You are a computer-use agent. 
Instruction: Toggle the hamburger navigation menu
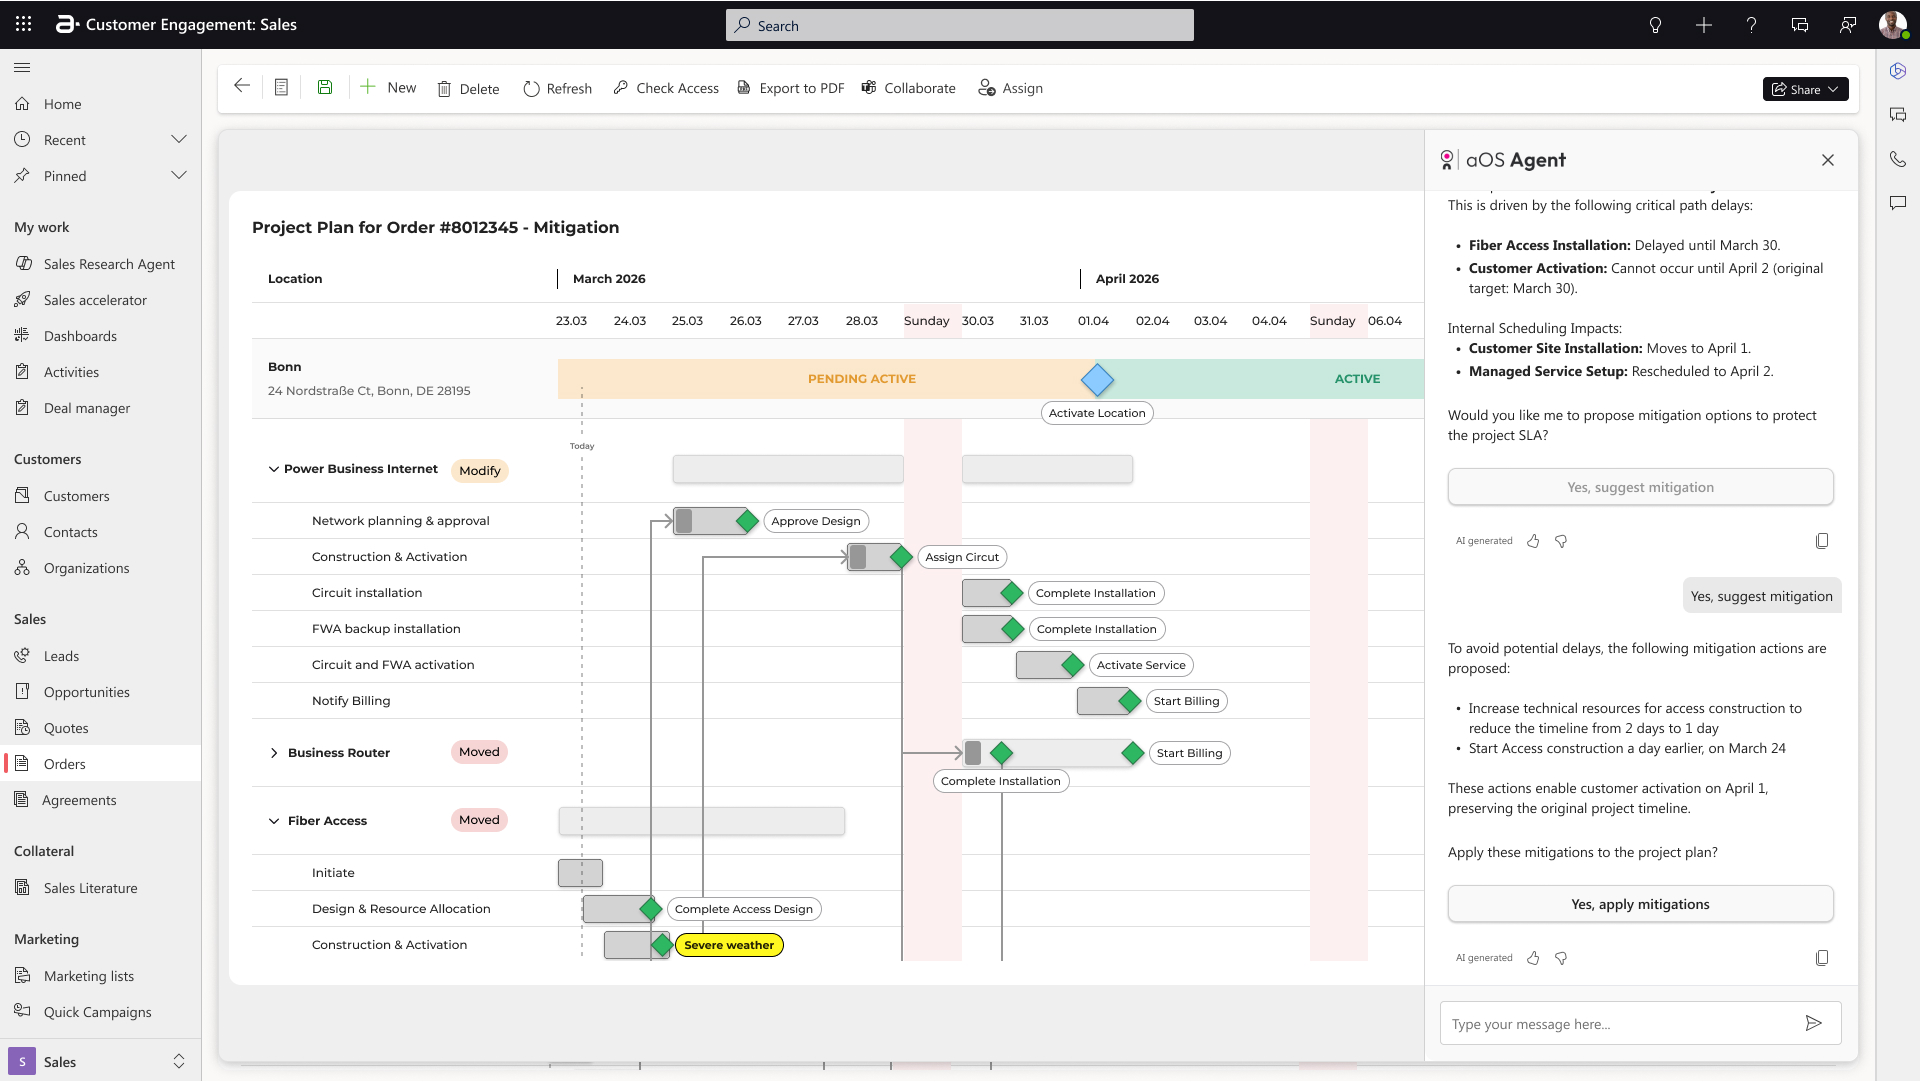click(x=22, y=67)
